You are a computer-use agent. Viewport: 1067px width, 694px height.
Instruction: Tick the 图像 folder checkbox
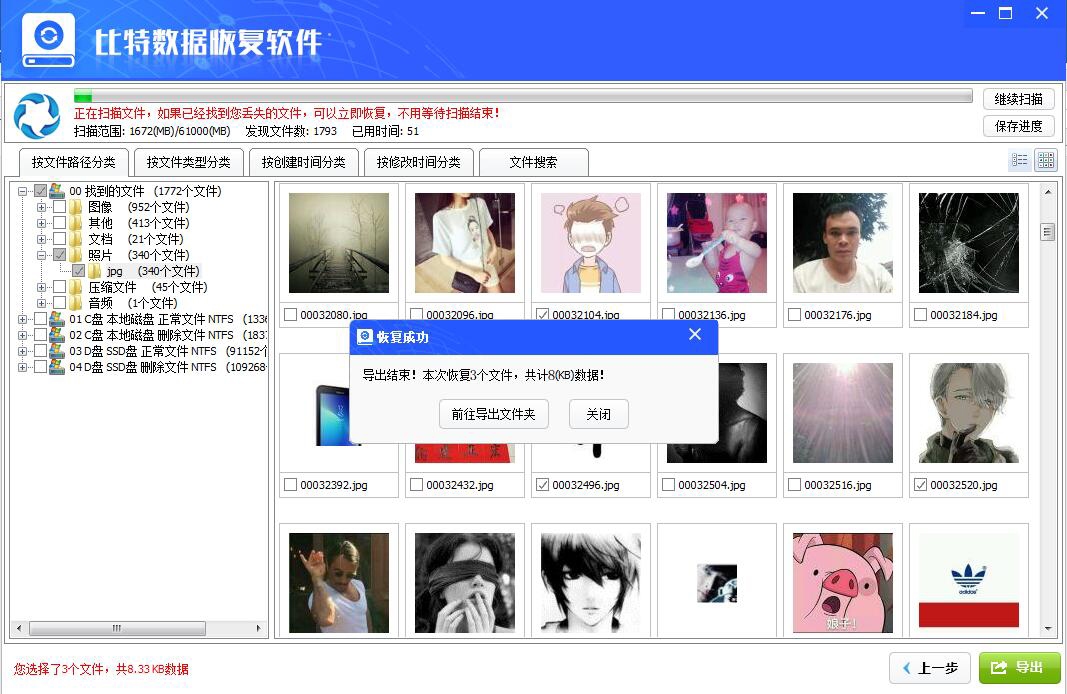point(60,207)
